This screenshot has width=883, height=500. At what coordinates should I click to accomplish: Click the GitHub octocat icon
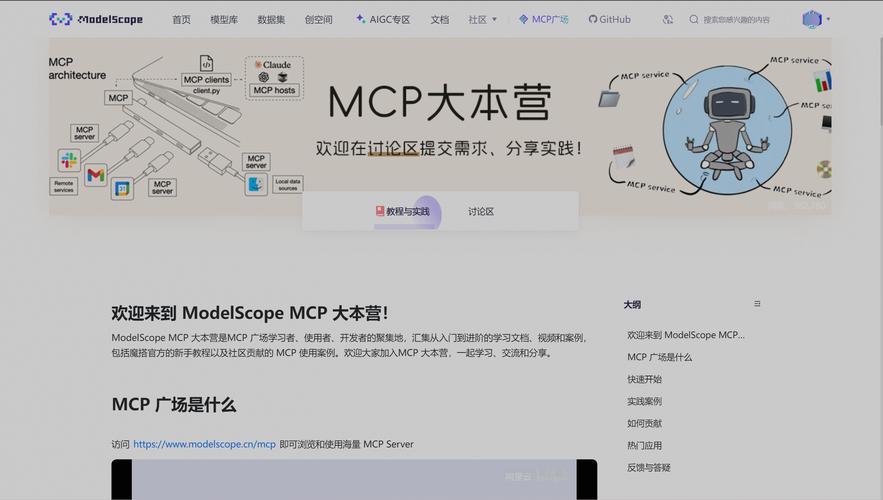click(x=592, y=19)
